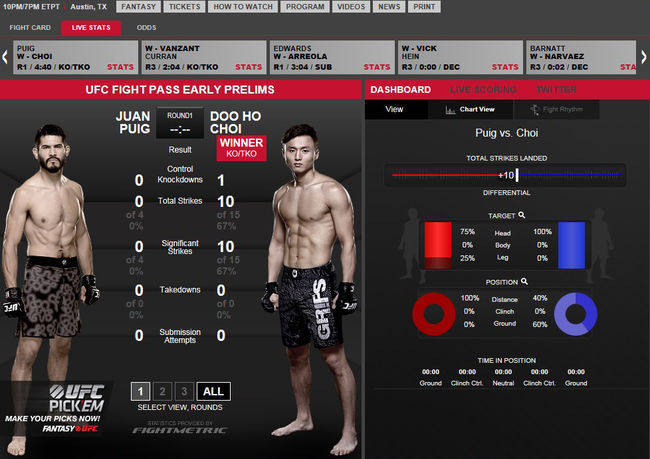Select the Edwards vs Arreola fight card
650x459 pixels.
[x=332, y=57]
